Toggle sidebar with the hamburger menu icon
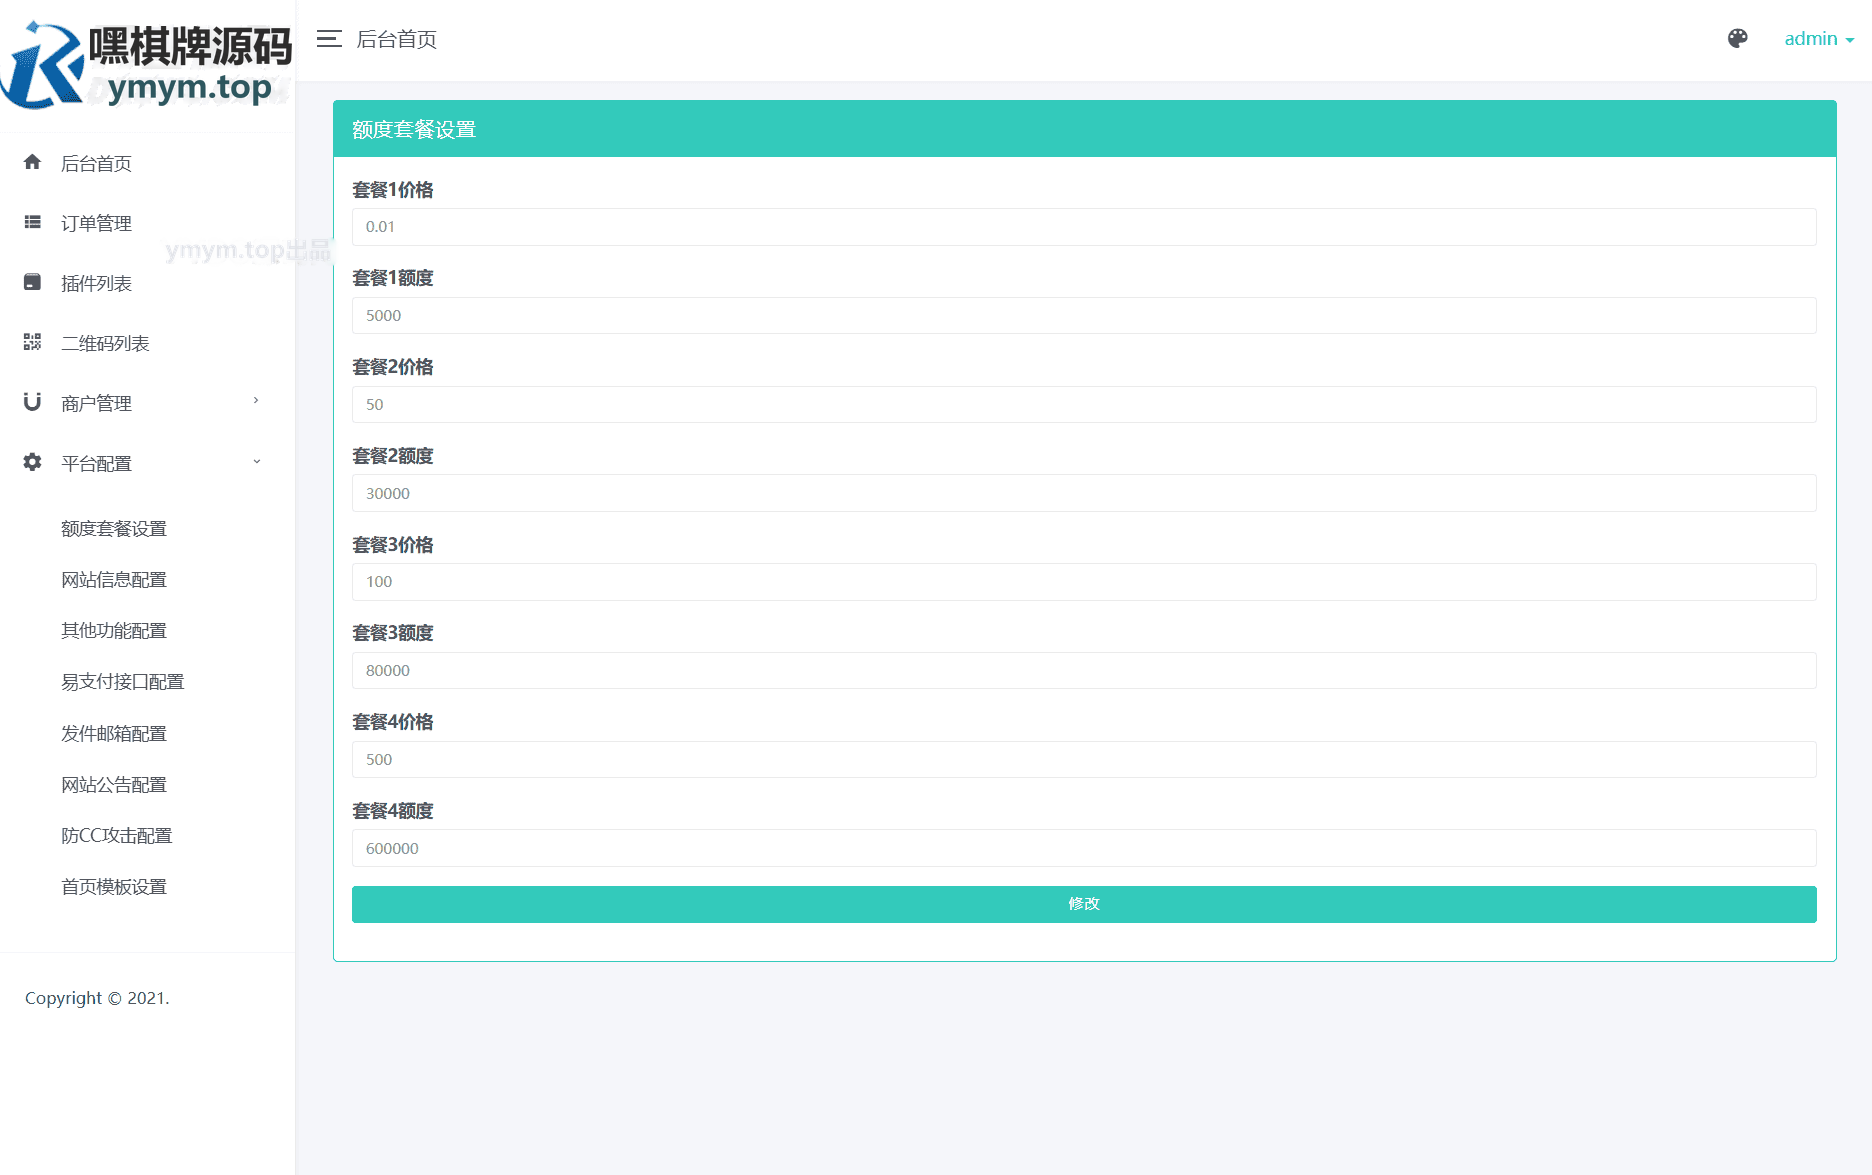This screenshot has width=1872, height=1175. [329, 39]
